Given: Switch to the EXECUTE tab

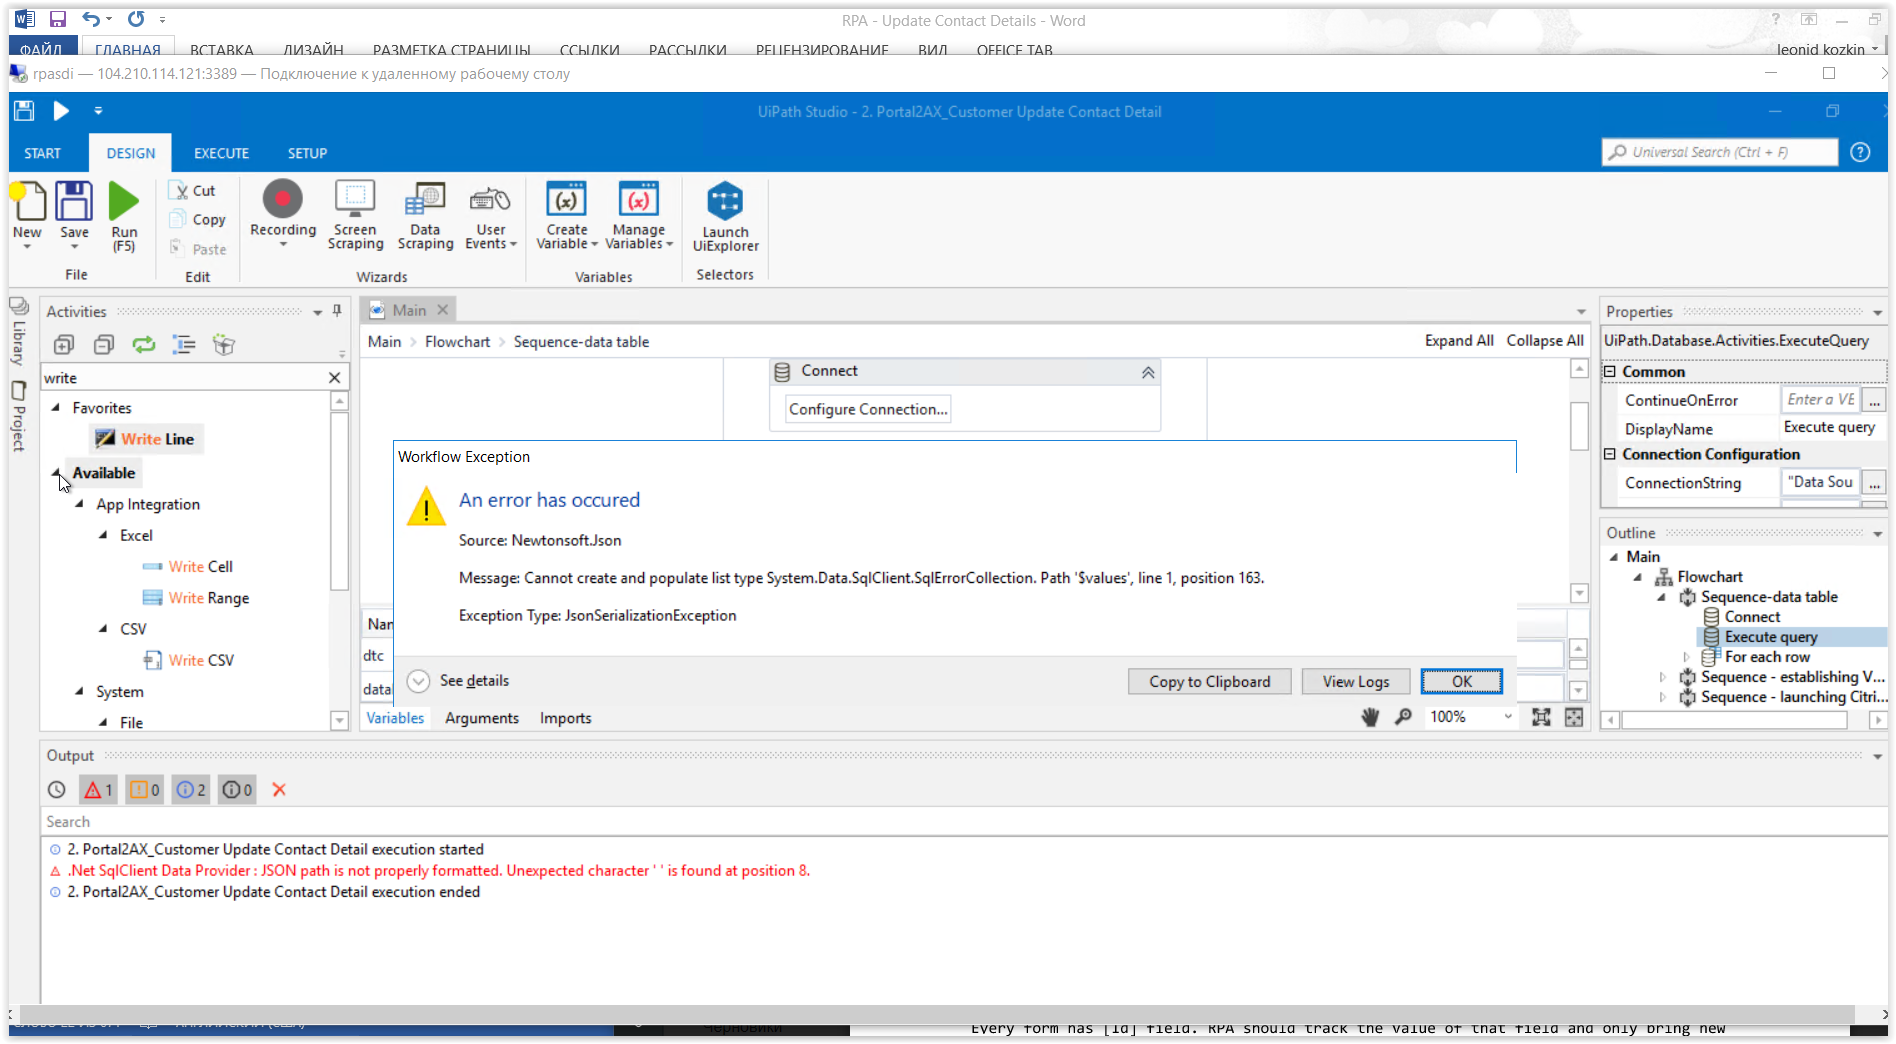Looking at the screenshot, I should [x=221, y=153].
